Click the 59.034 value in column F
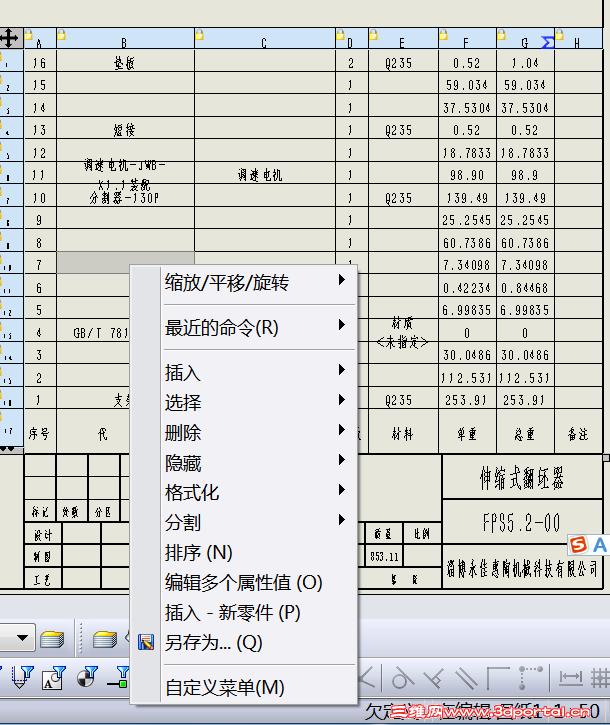This screenshot has height=725, width=610. tap(467, 84)
